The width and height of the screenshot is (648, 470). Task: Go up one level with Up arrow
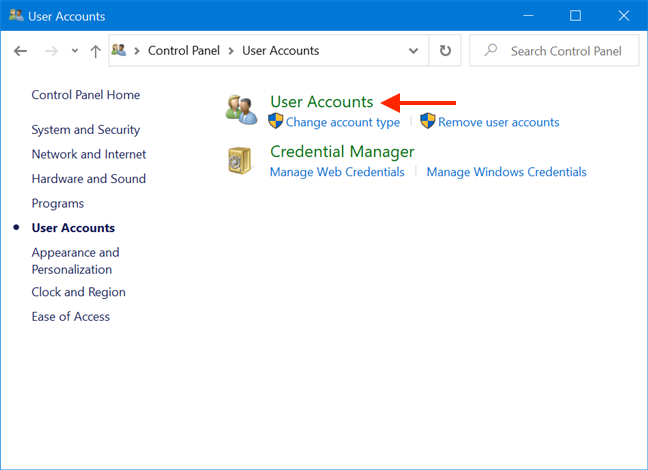coord(95,51)
